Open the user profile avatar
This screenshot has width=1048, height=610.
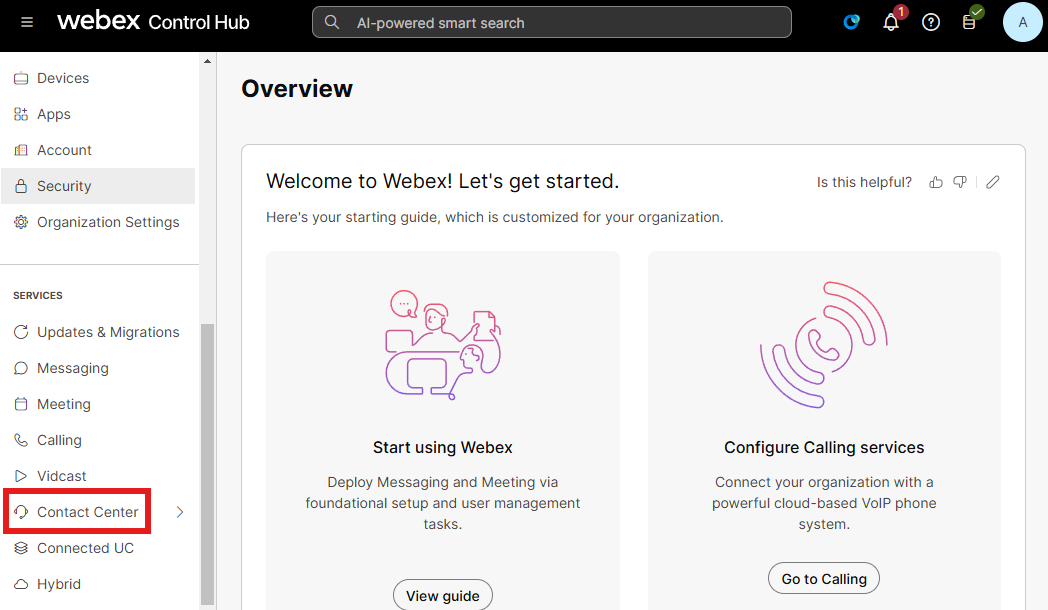[x=1022, y=22]
